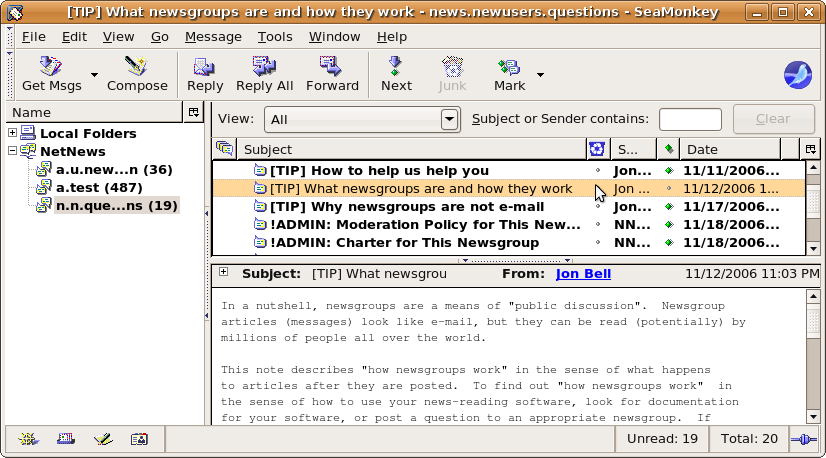Open the View filter dropdown
Viewport: 826px width, 458px height.
[x=450, y=120]
